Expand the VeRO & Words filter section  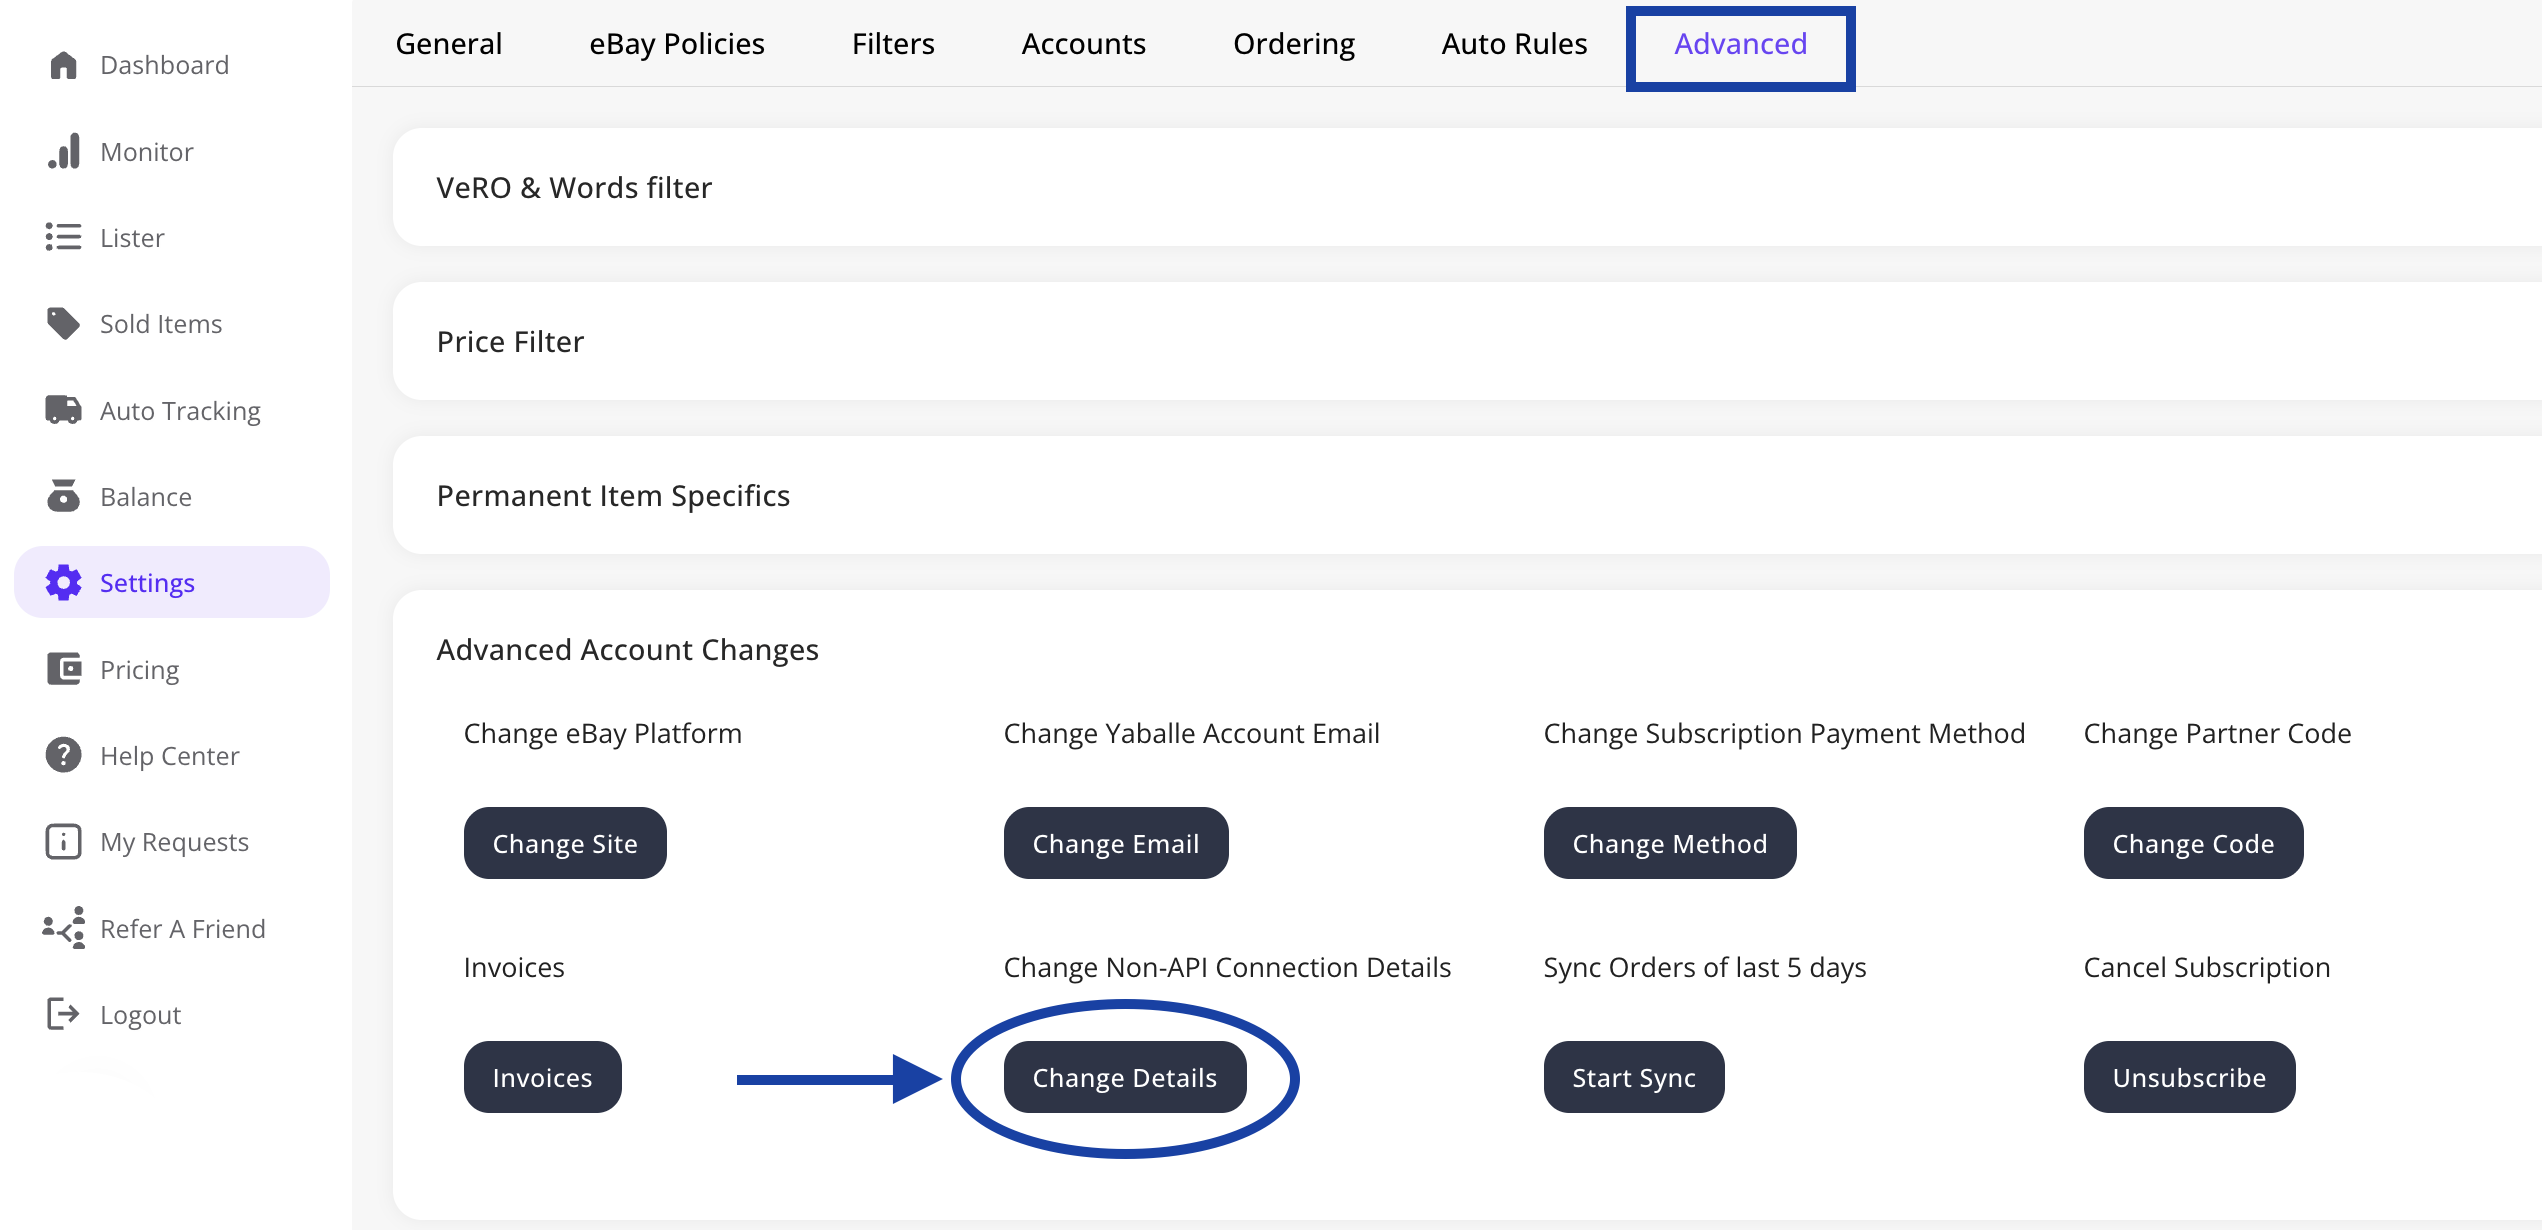click(574, 188)
